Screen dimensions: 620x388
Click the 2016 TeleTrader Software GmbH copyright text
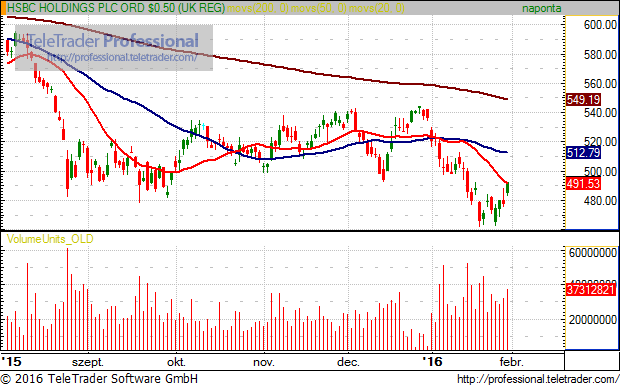click(99, 379)
